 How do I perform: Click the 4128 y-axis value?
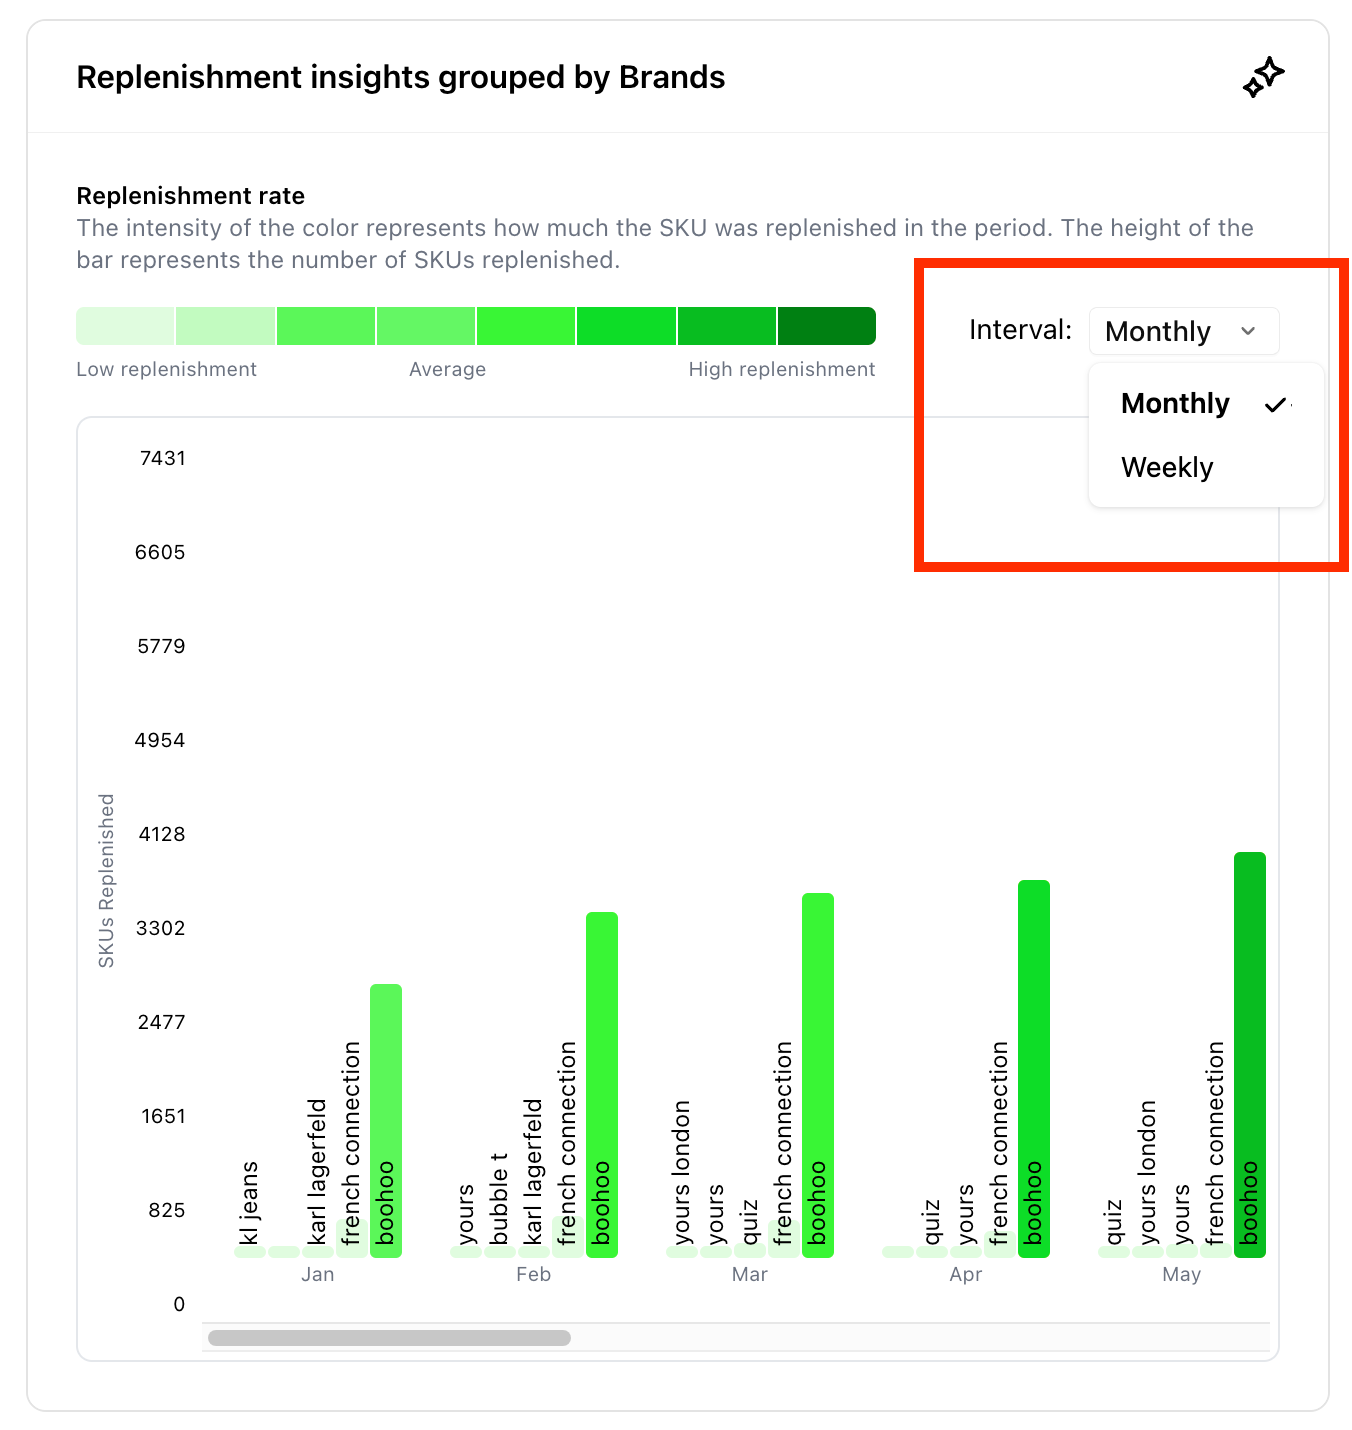162,834
